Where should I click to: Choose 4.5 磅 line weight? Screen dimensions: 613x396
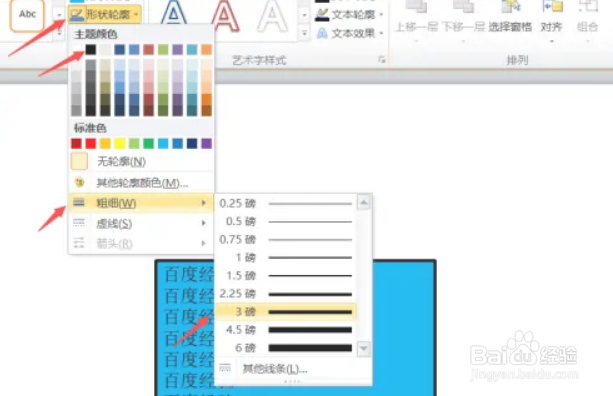tap(286, 330)
